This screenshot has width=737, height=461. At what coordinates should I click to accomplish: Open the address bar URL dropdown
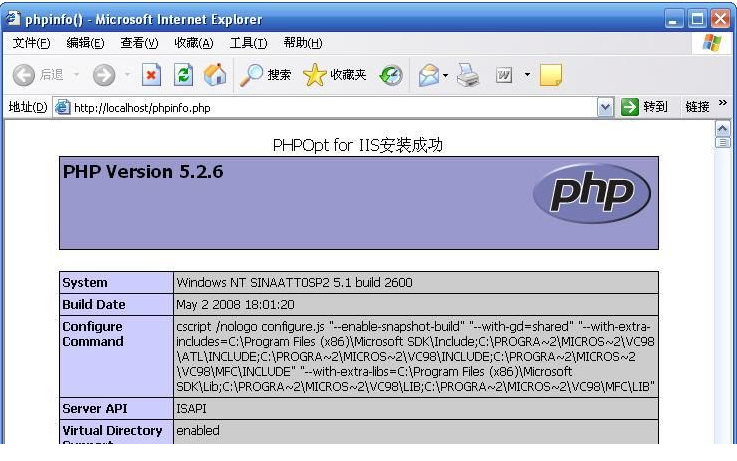coord(605,108)
